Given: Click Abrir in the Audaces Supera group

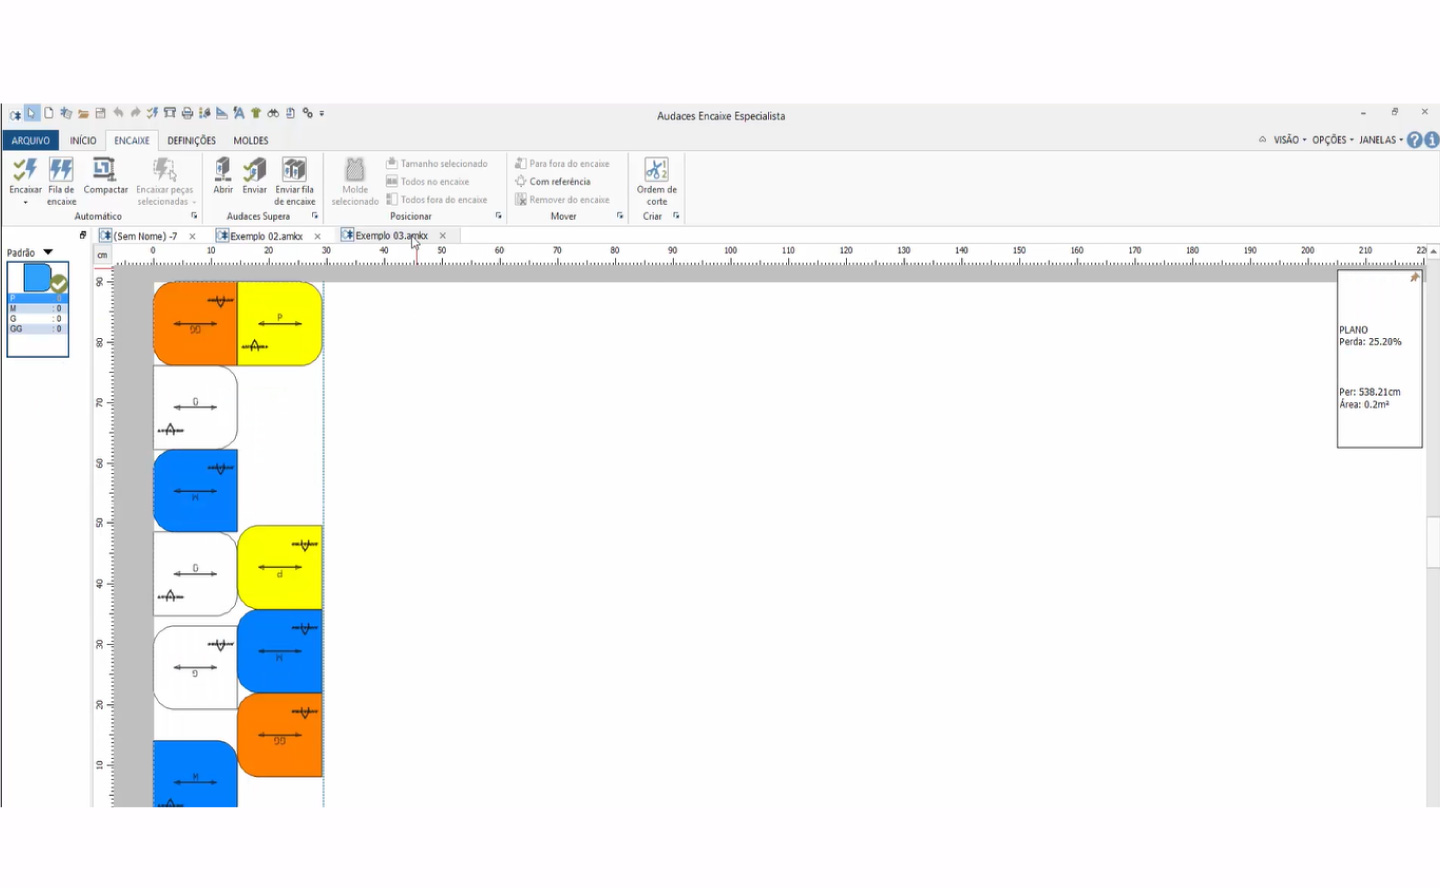Looking at the screenshot, I should click(223, 170).
